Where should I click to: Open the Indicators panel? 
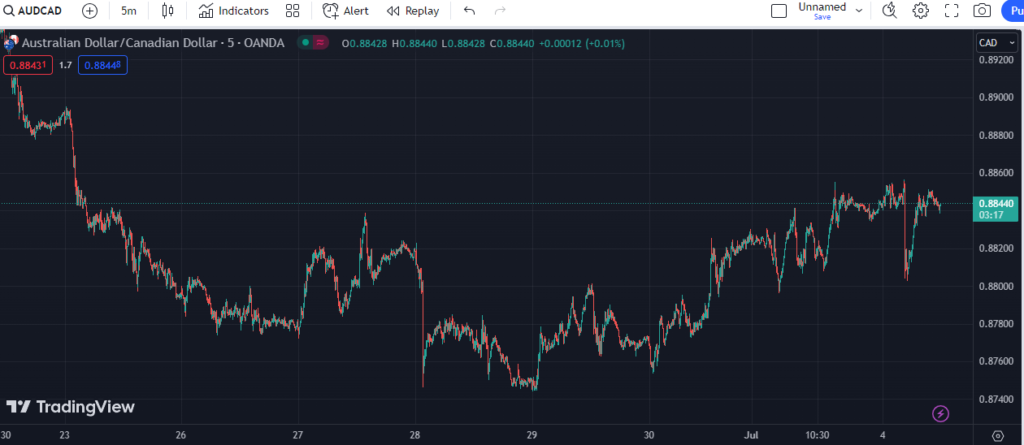click(x=233, y=11)
